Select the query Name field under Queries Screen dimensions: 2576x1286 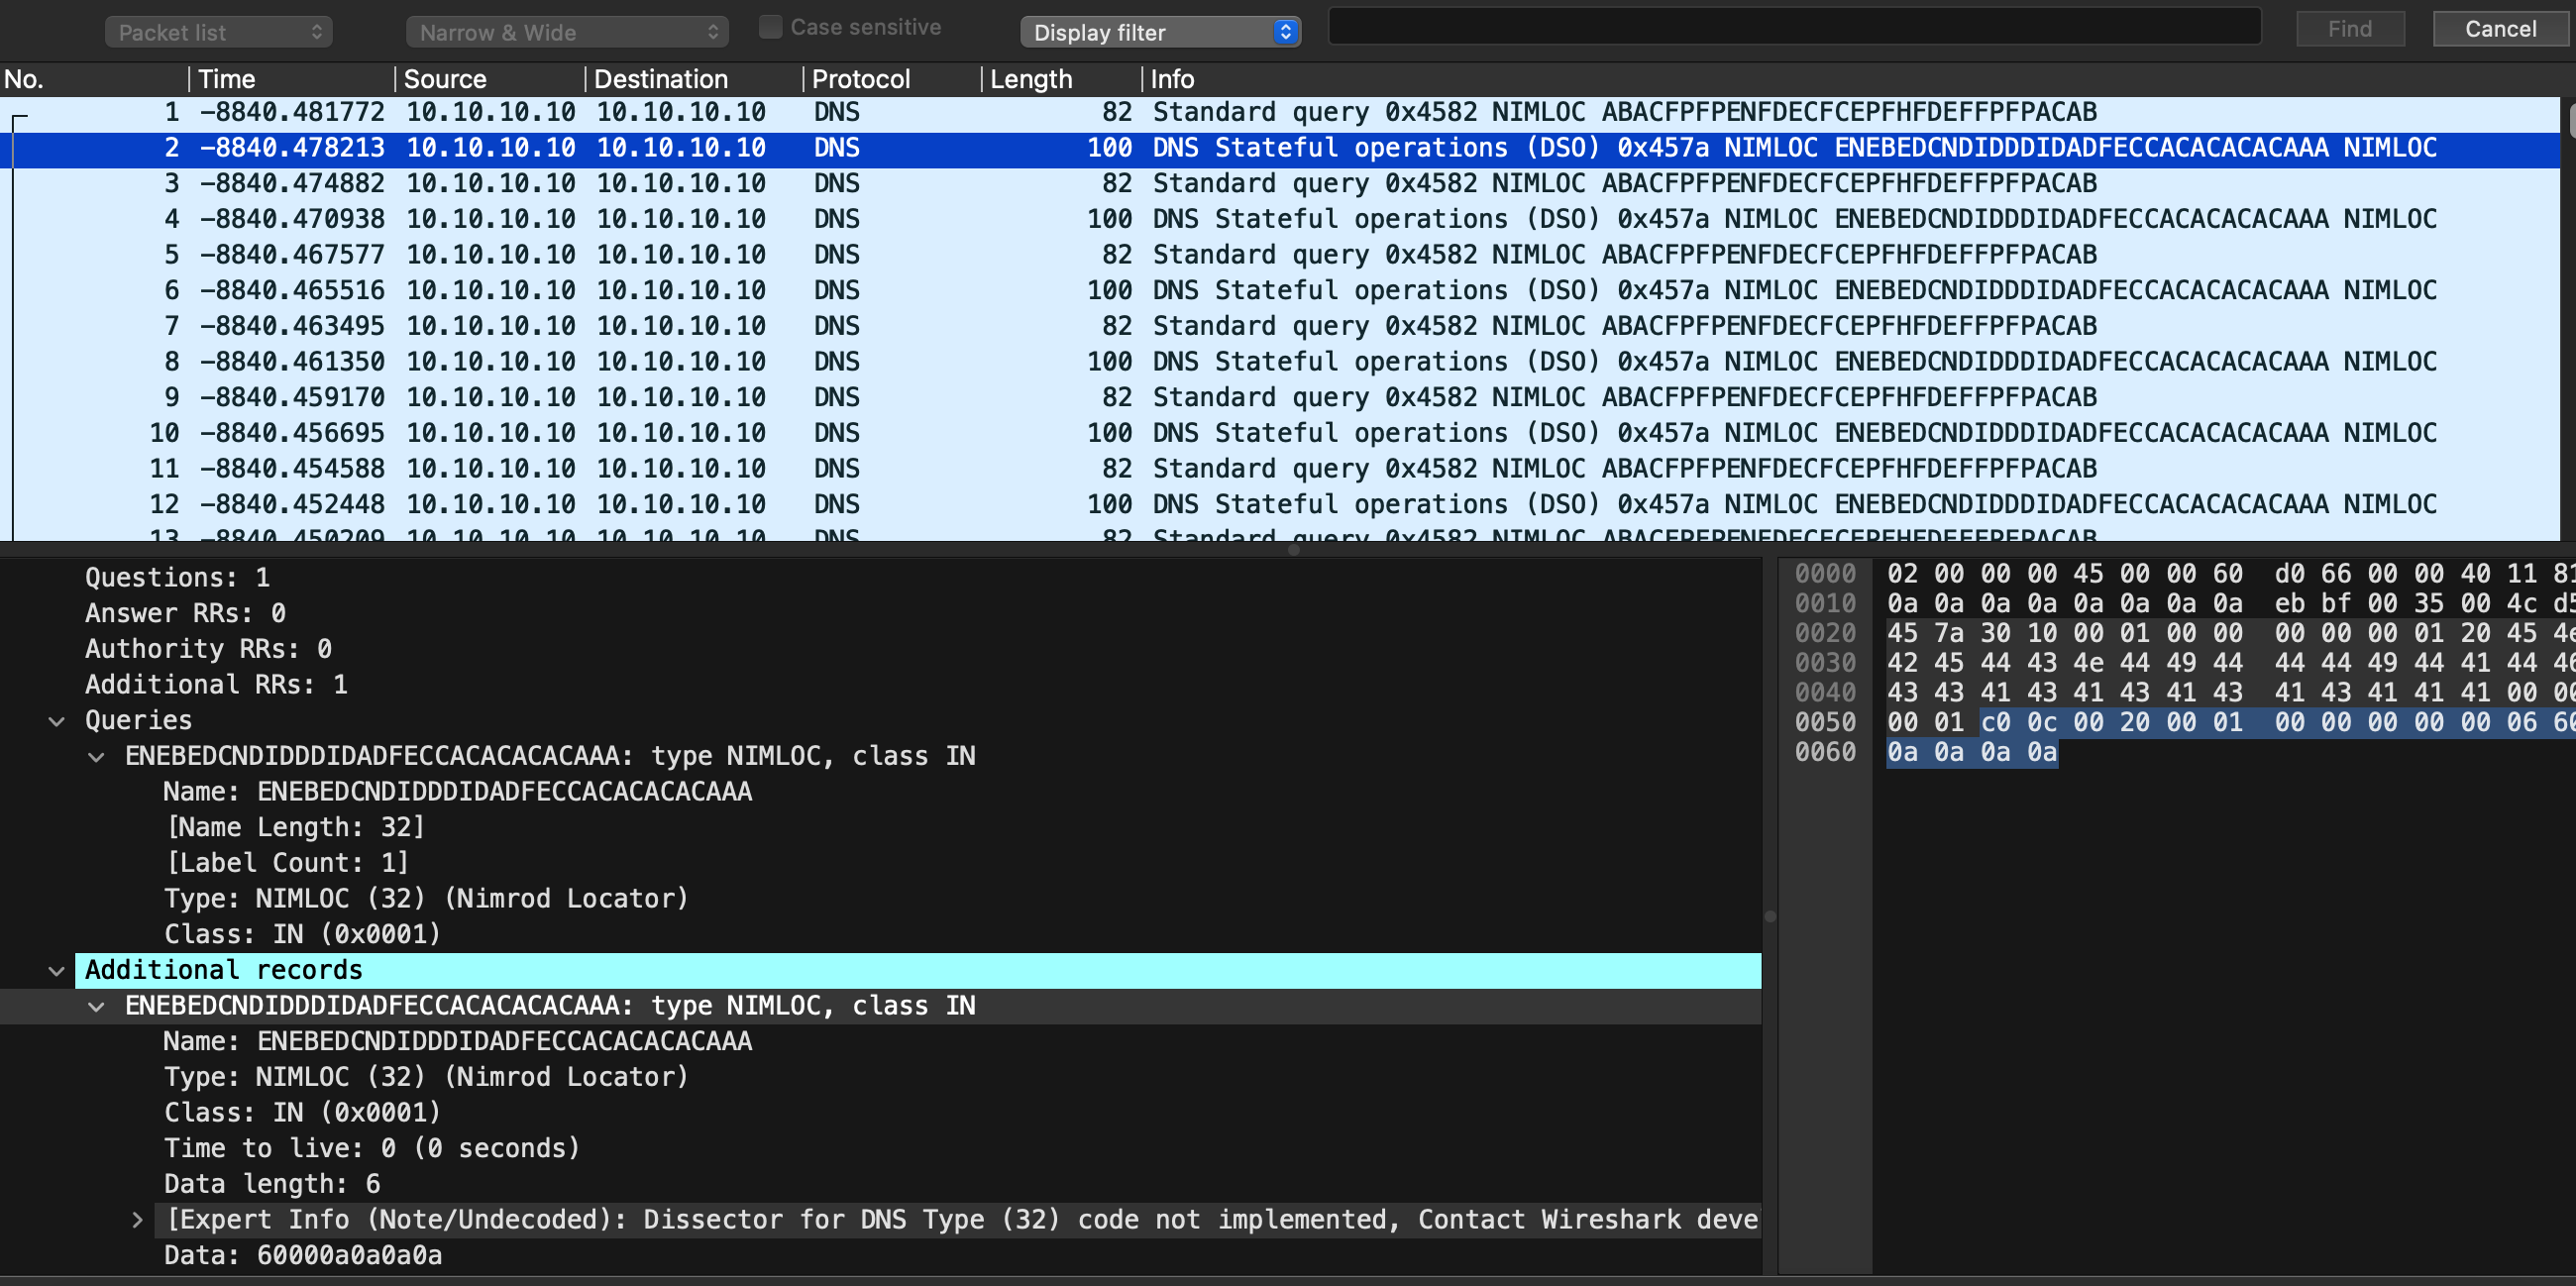[458, 792]
